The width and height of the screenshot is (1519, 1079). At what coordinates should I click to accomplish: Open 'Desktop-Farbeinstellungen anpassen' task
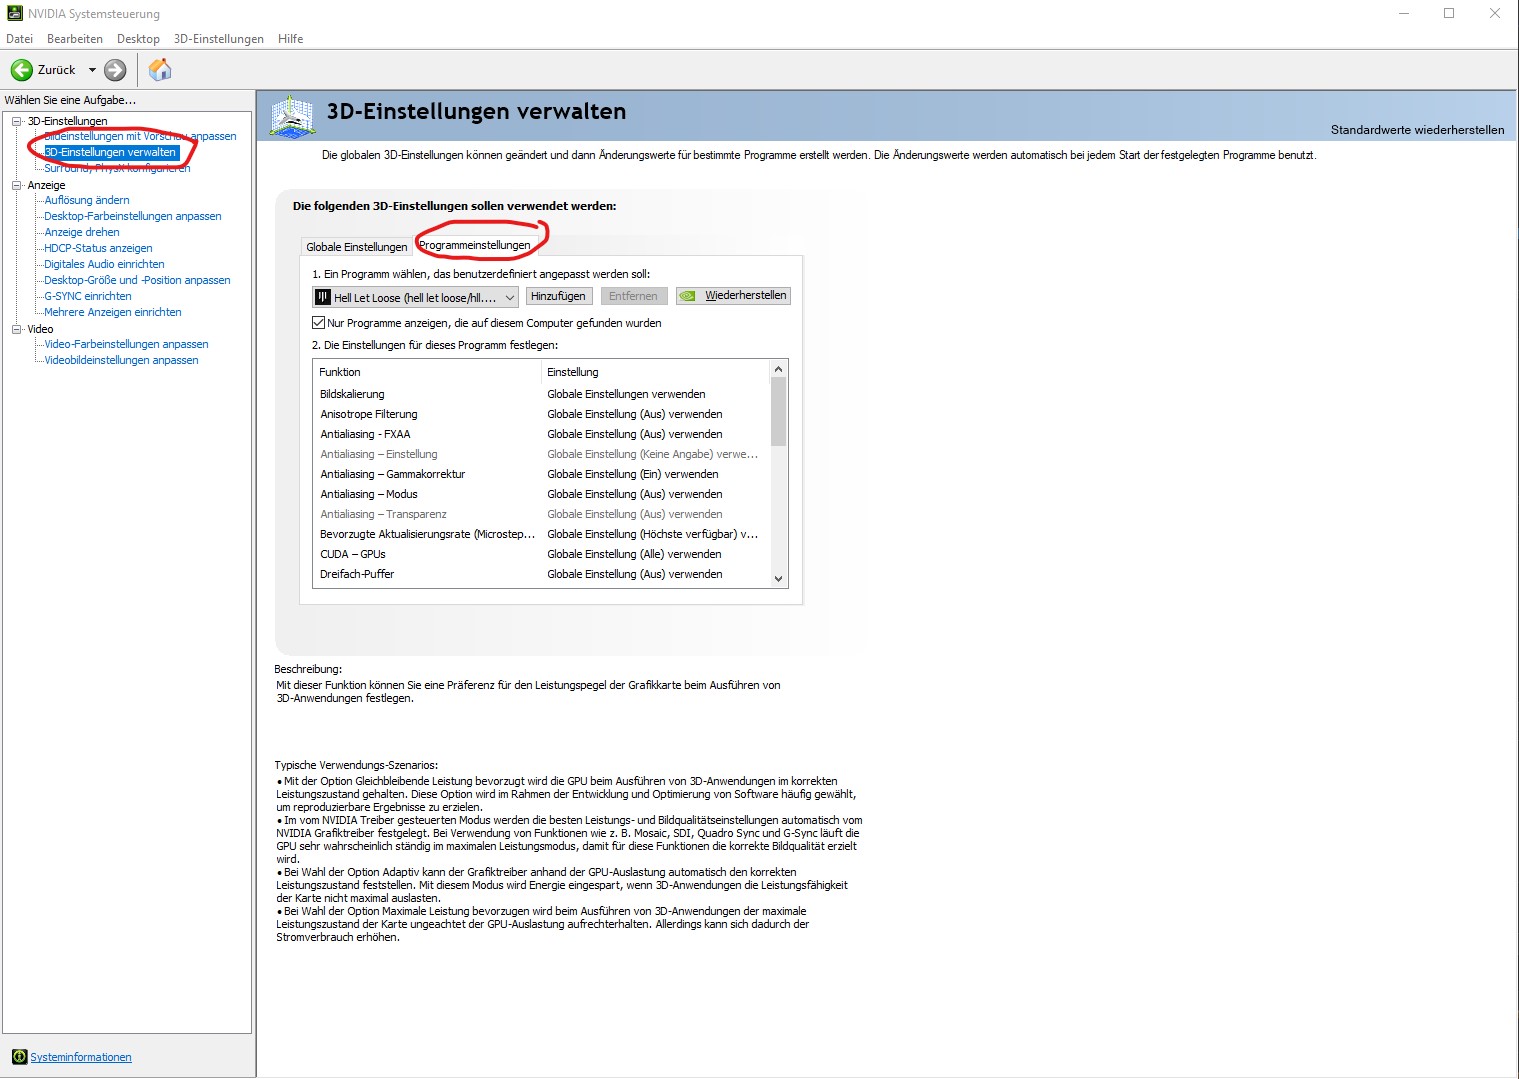[x=133, y=216]
